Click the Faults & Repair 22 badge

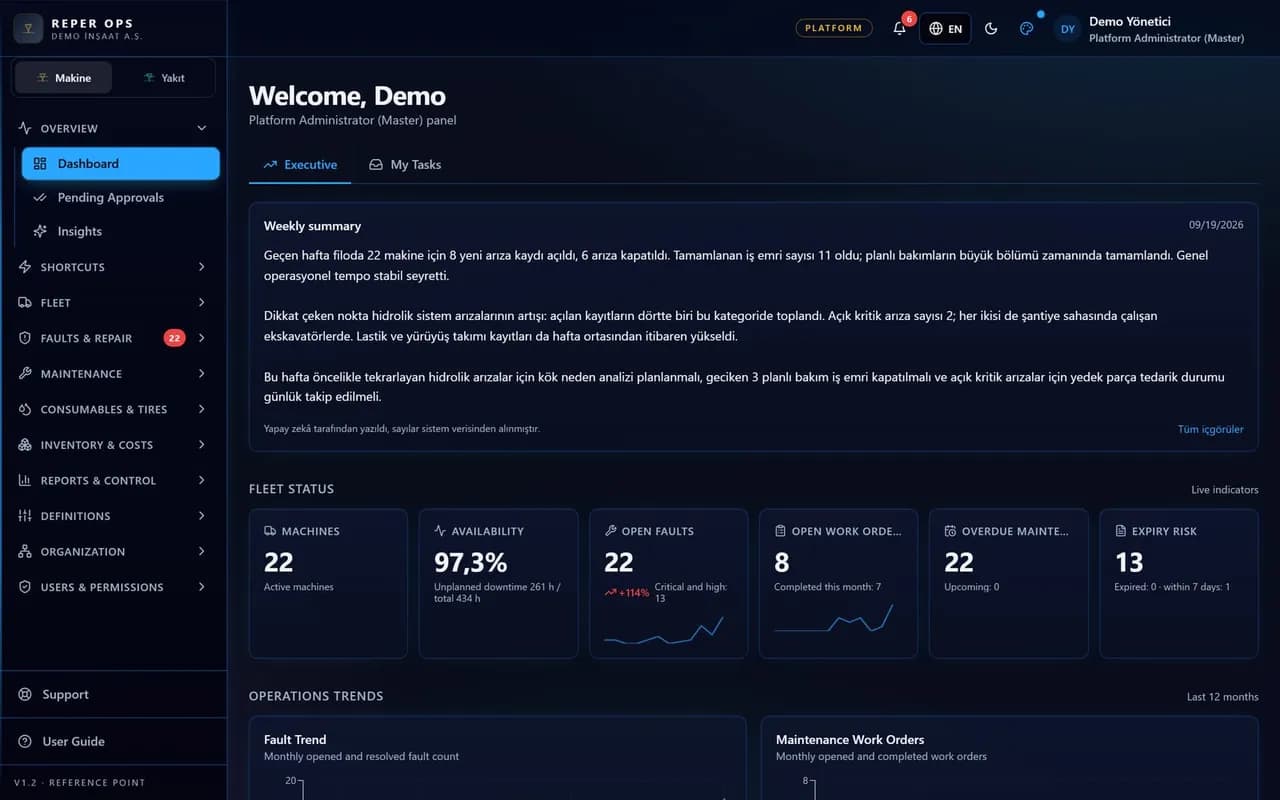[x=174, y=338]
